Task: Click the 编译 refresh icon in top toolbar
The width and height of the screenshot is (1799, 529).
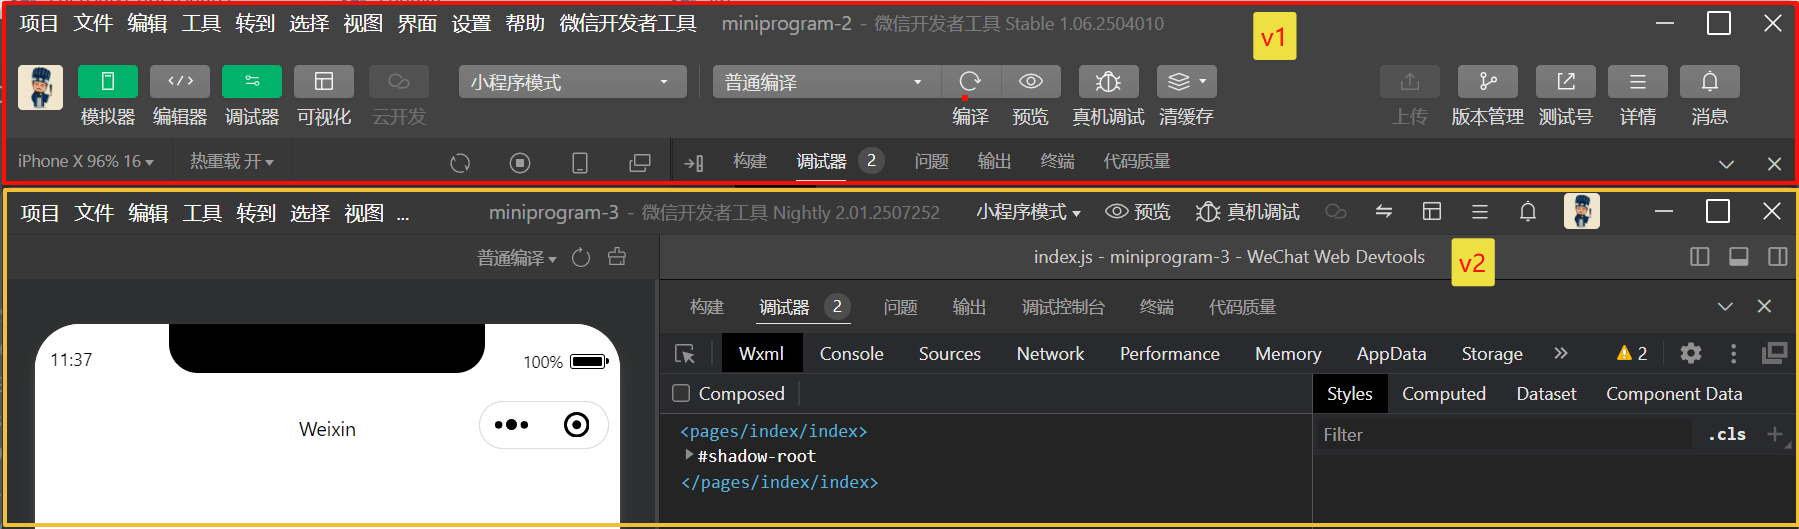Action: (x=969, y=82)
